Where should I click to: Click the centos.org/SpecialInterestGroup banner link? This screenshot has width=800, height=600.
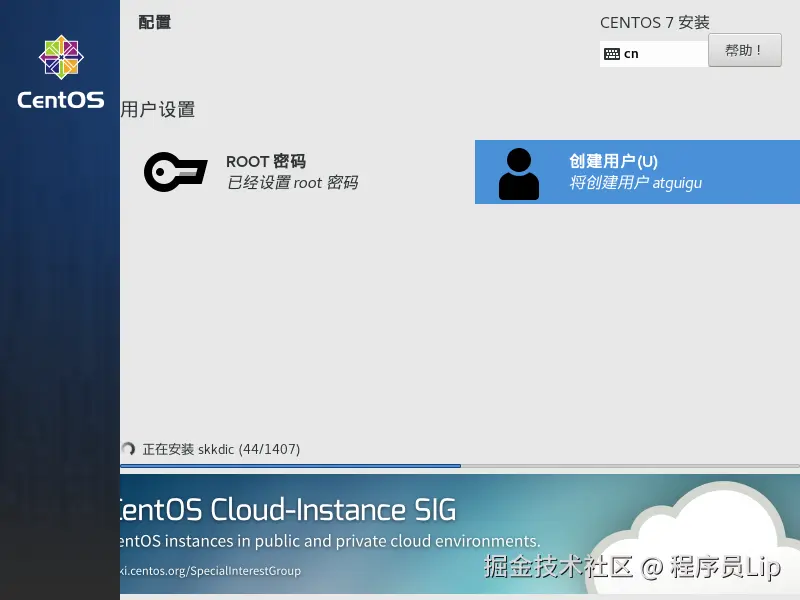point(210,571)
